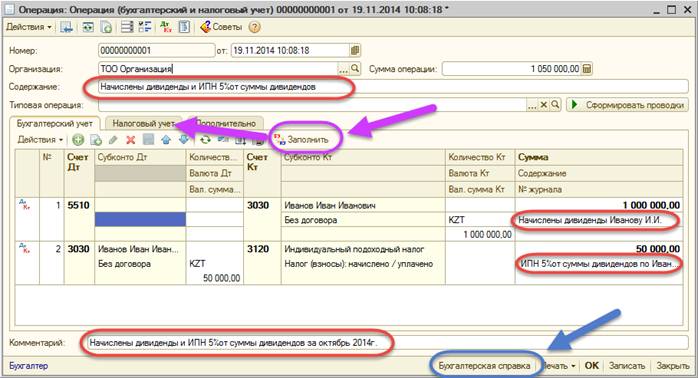This screenshot has height=378, width=698.
Task: Click the Счет Кт column header
Action: [x=263, y=173]
